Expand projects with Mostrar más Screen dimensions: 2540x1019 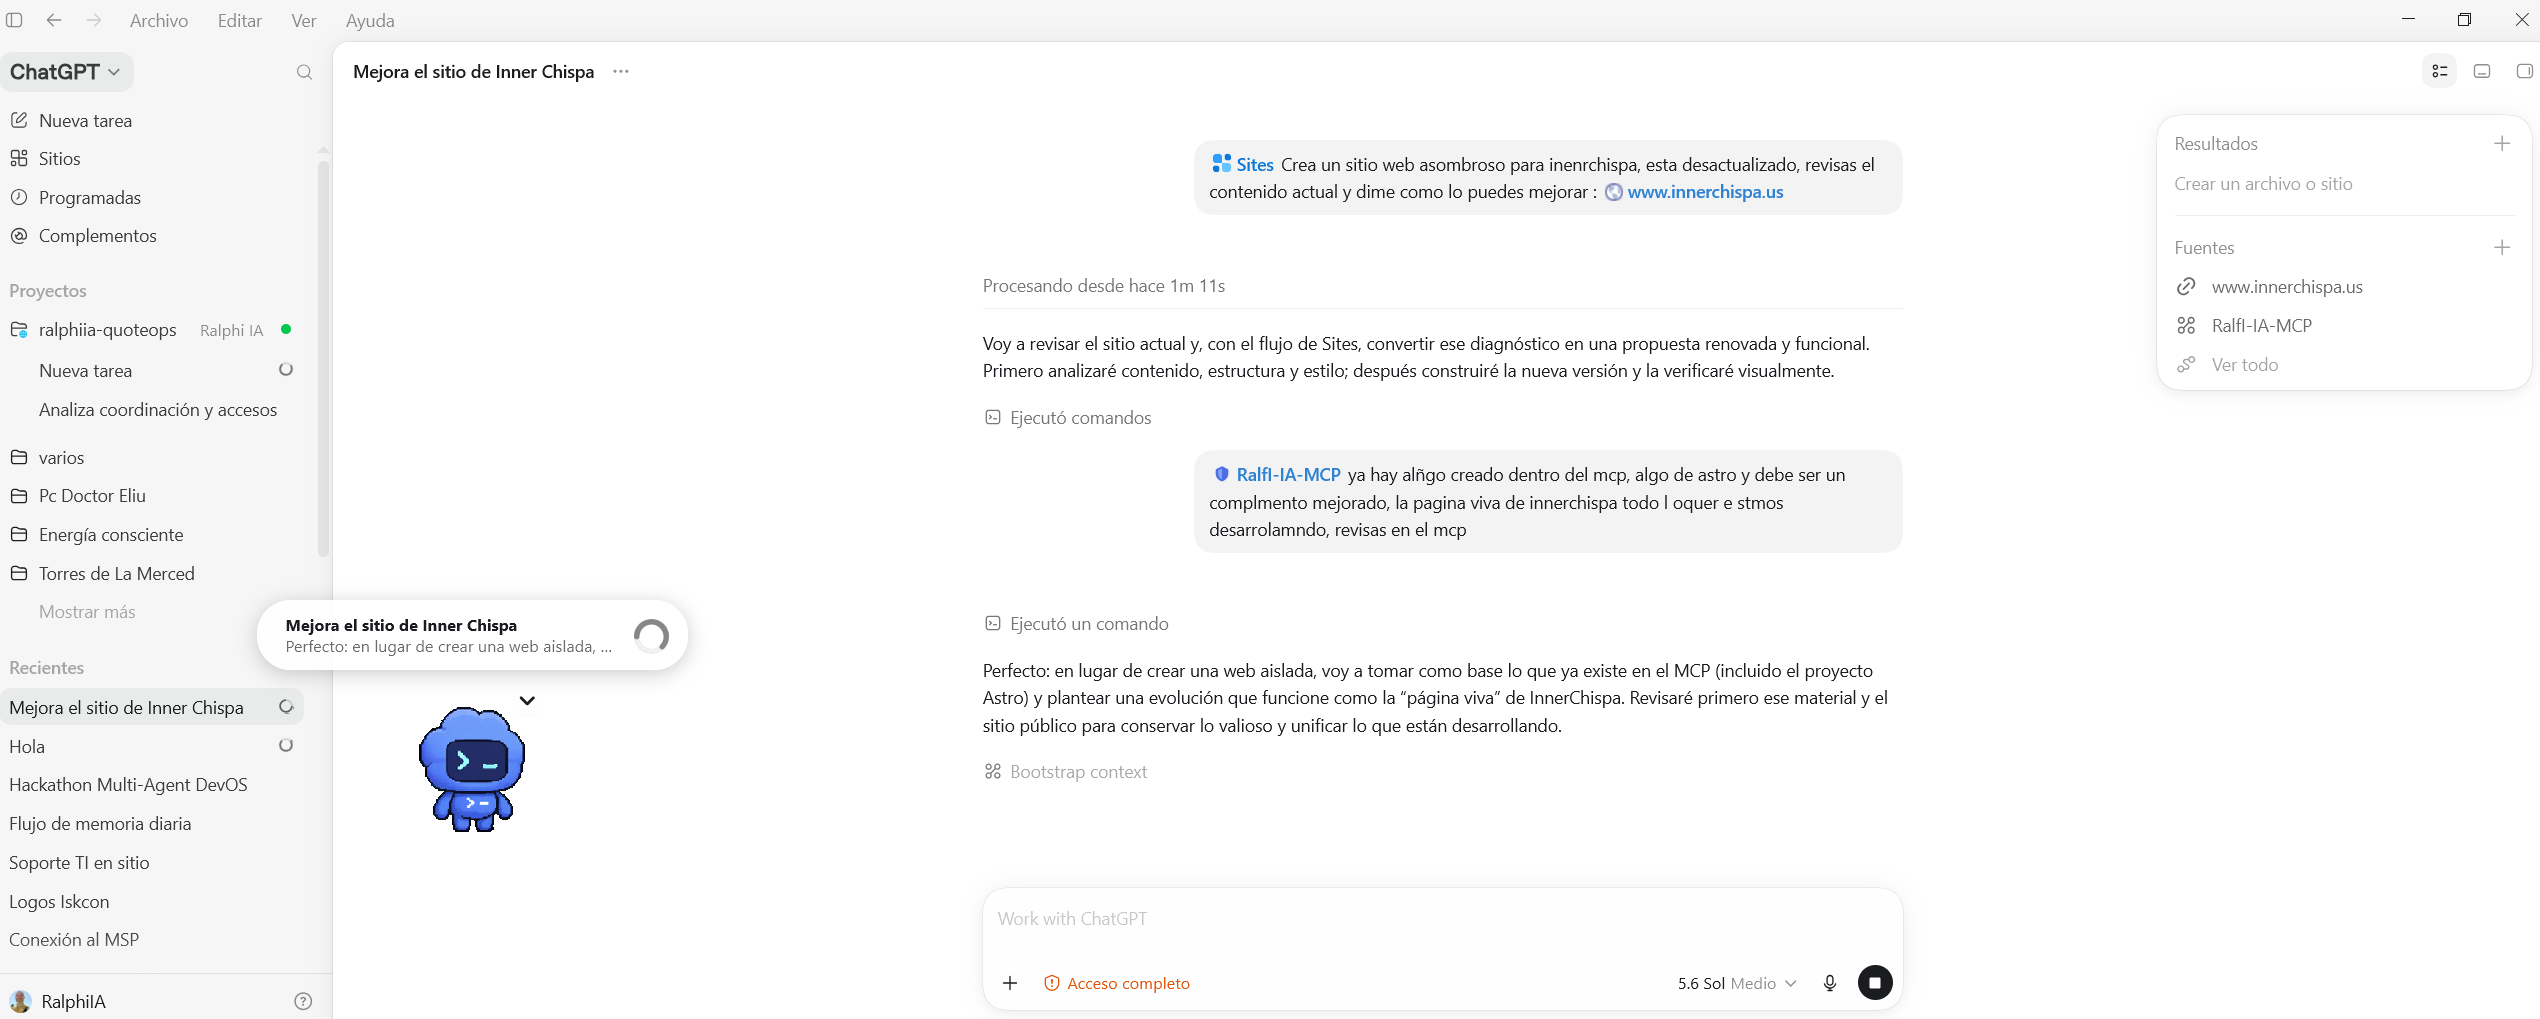(87, 612)
